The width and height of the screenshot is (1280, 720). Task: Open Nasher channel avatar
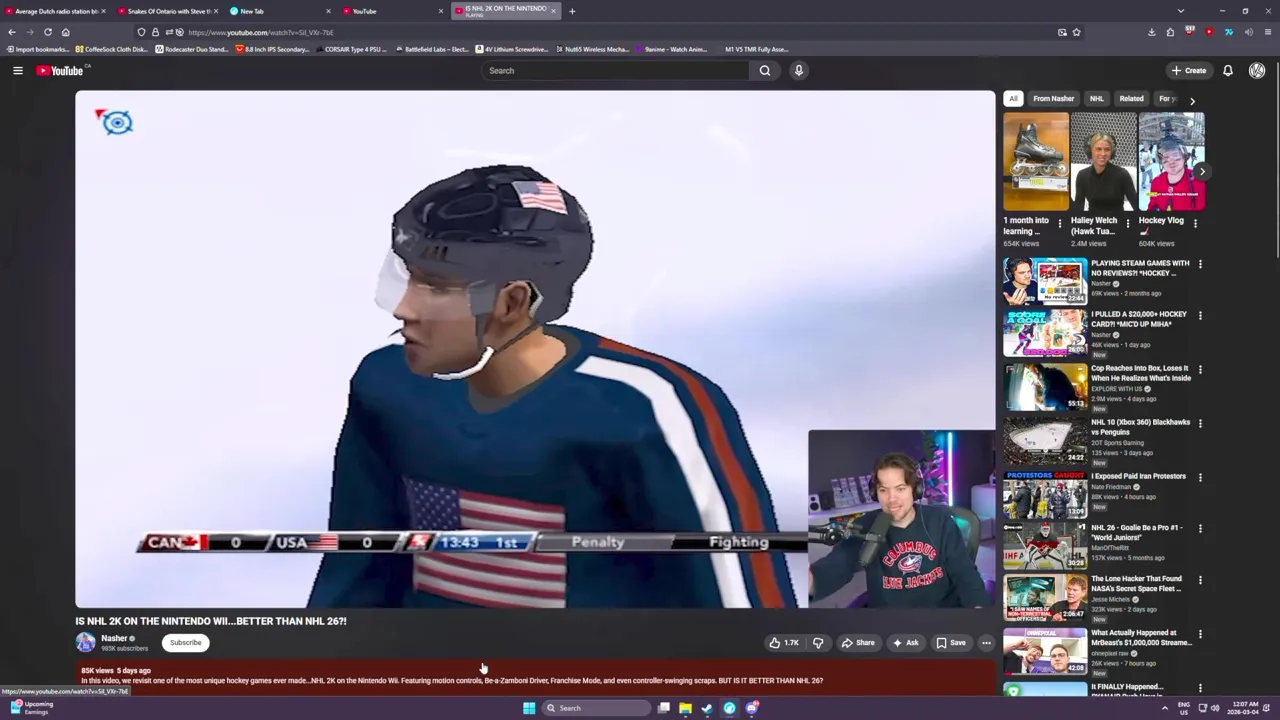86,642
